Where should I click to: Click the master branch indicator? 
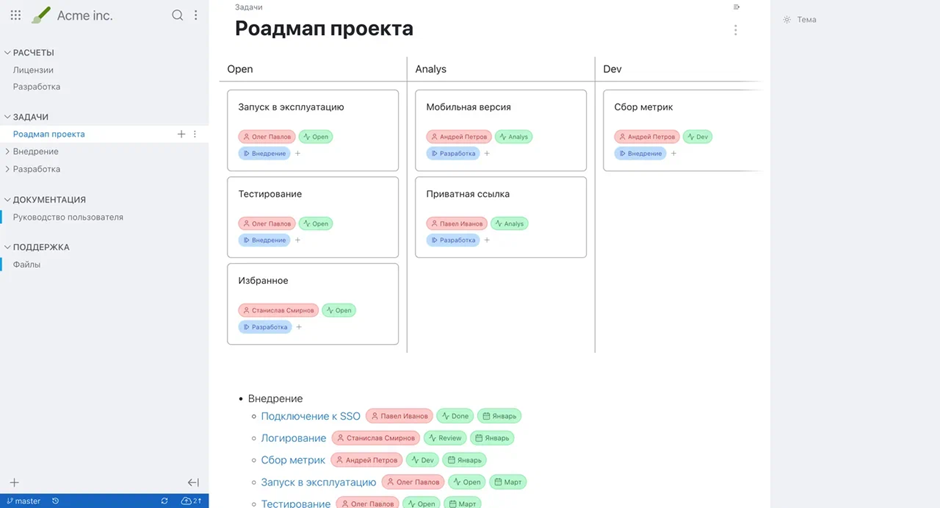click(x=23, y=501)
